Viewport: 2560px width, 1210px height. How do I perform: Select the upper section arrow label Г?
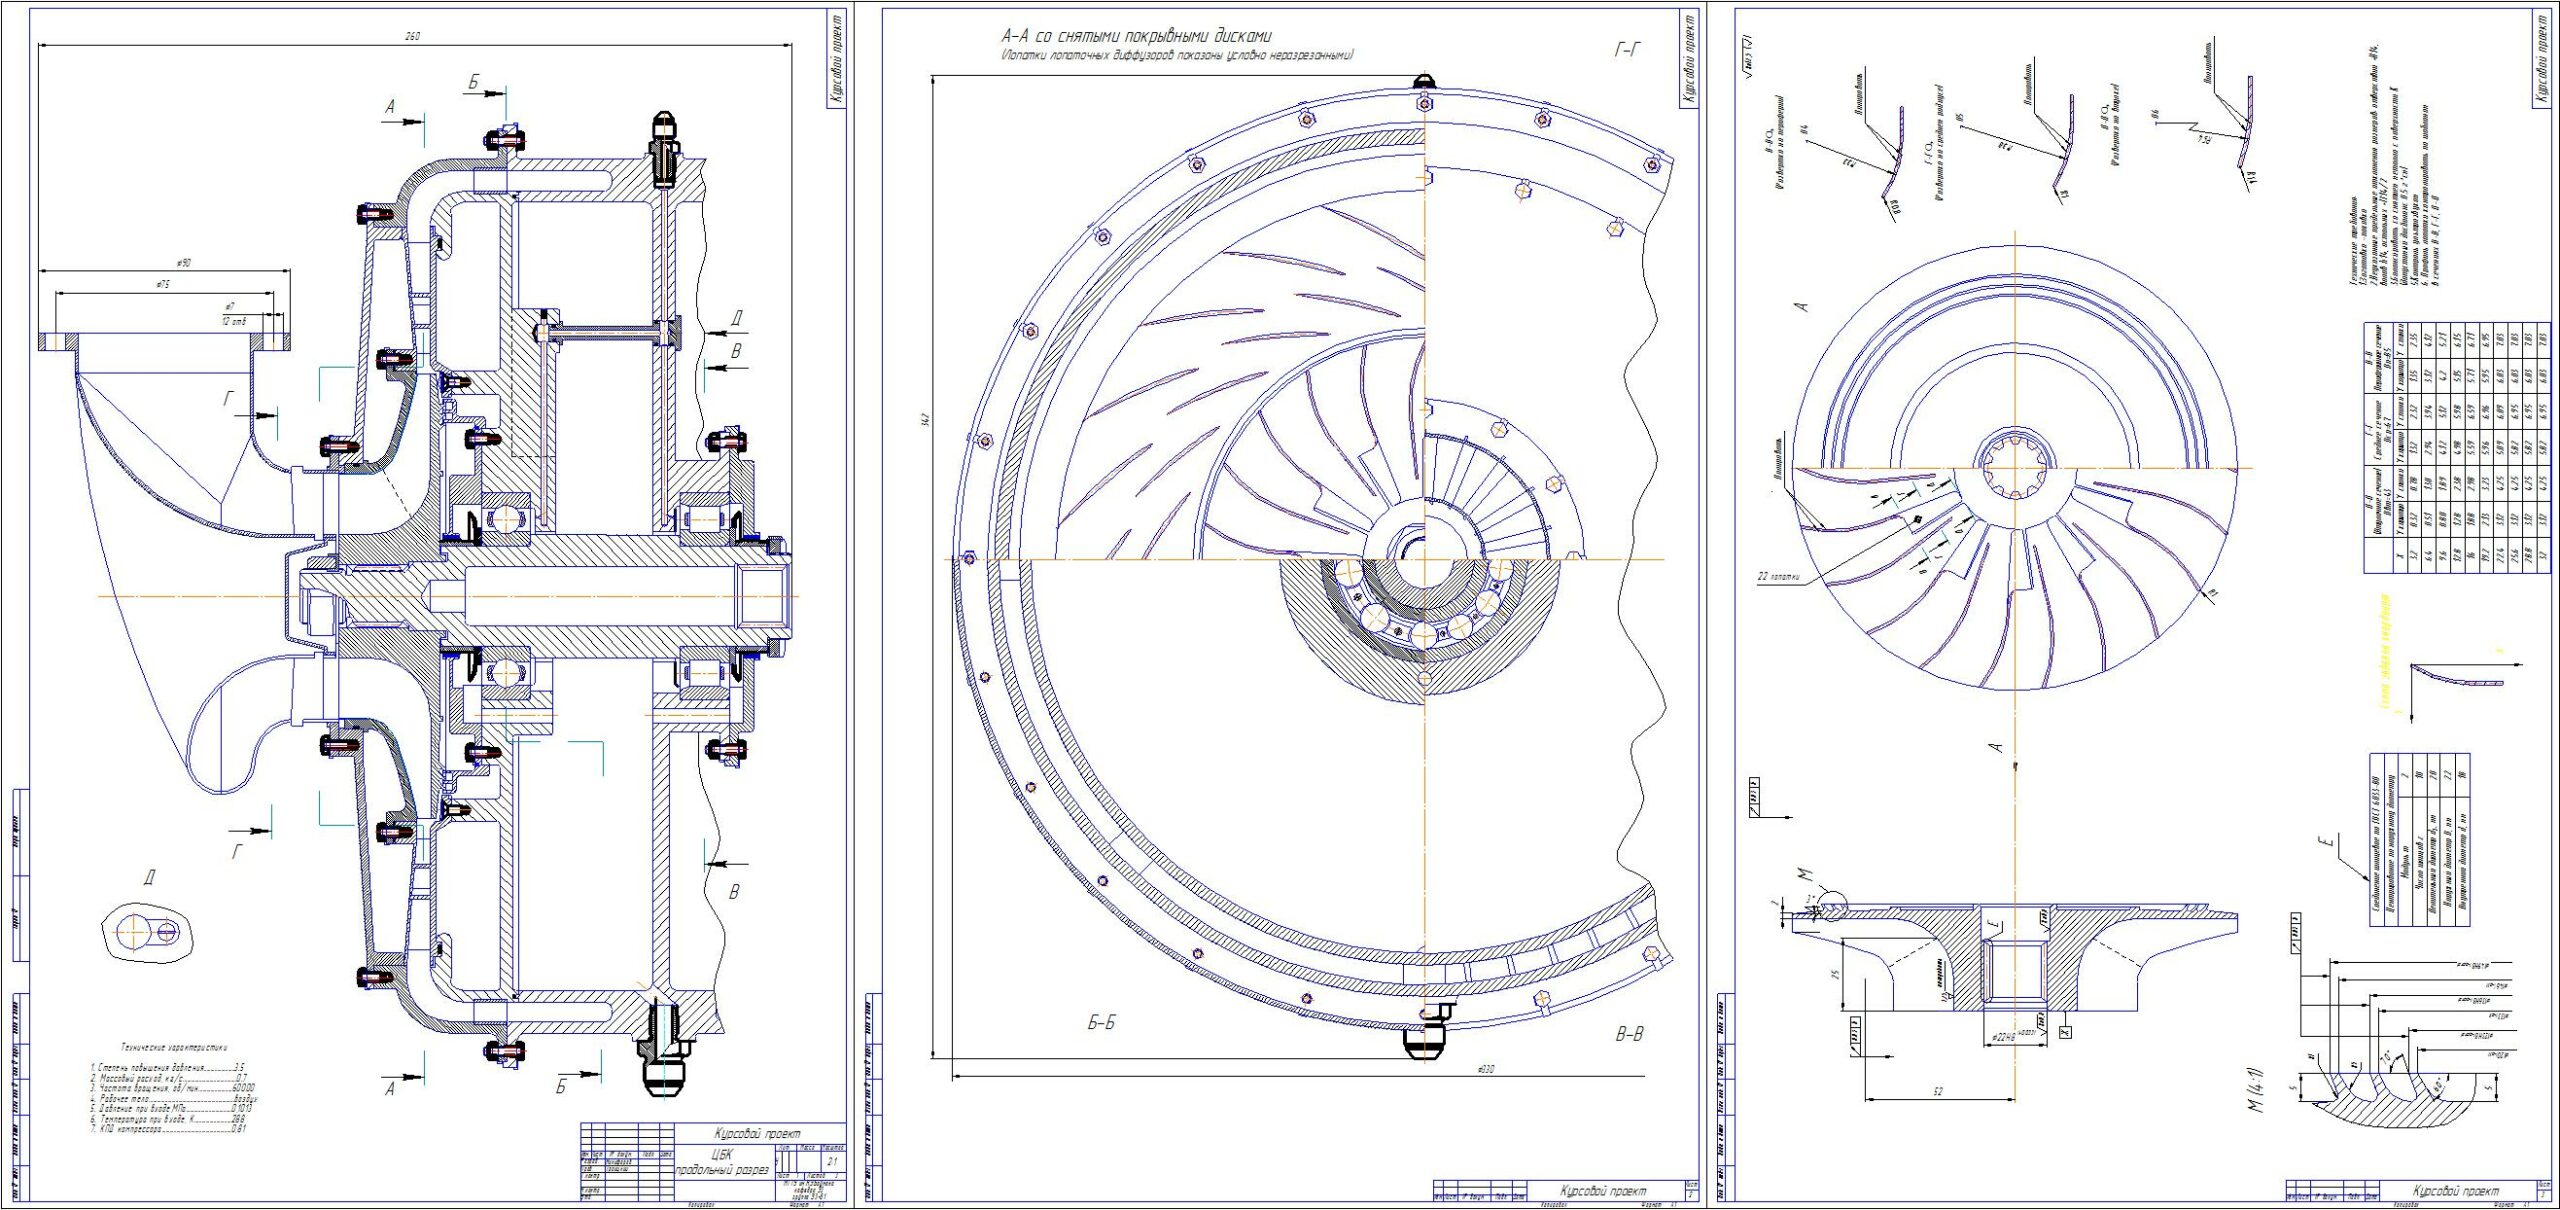pyautogui.click(x=229, y=399)
